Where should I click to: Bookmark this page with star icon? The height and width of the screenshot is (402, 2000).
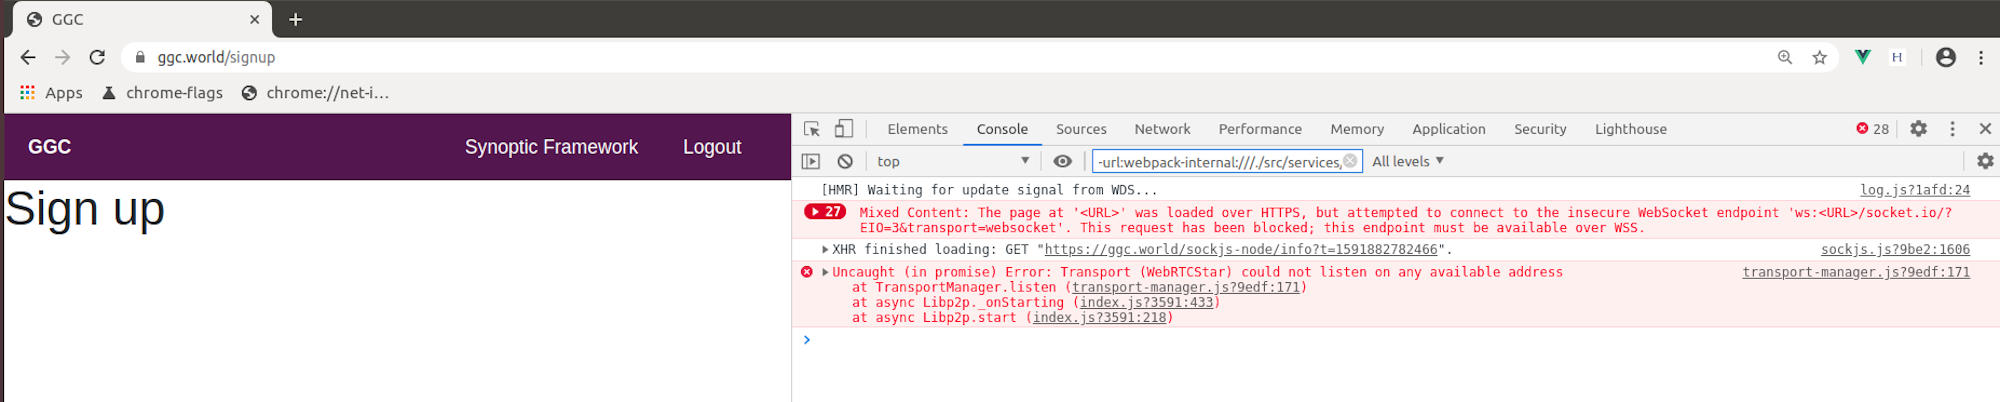pos(1820,57)
